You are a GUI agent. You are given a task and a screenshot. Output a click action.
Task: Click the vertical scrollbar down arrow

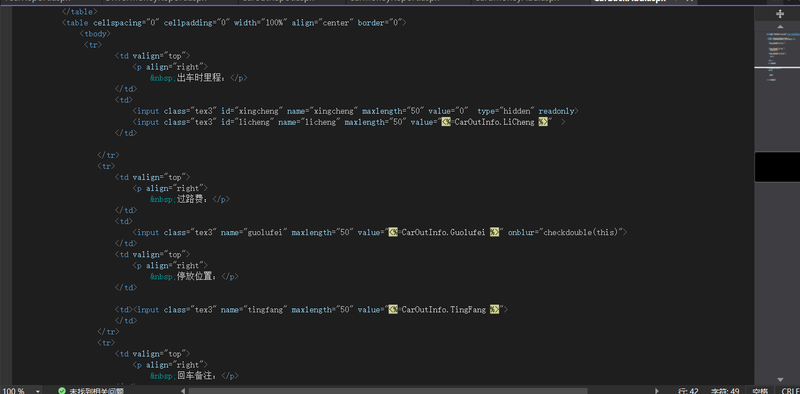coord(780,379)
